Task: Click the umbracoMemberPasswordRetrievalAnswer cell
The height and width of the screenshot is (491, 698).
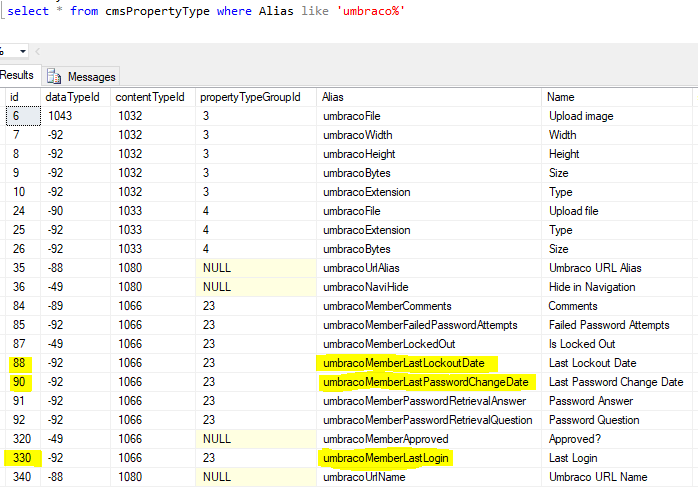Action: [x=429, y=401]
